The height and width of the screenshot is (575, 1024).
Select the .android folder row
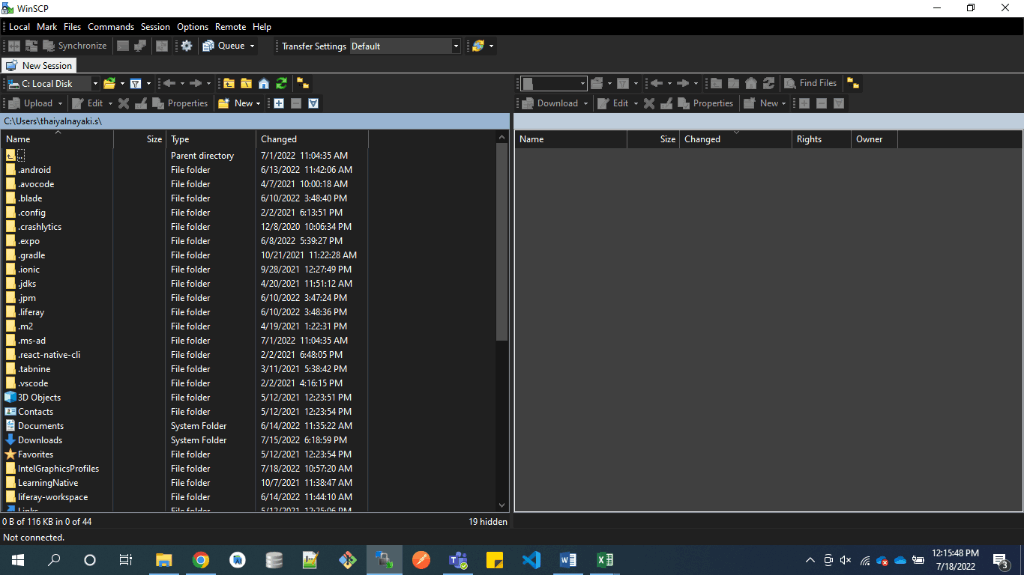183,170
